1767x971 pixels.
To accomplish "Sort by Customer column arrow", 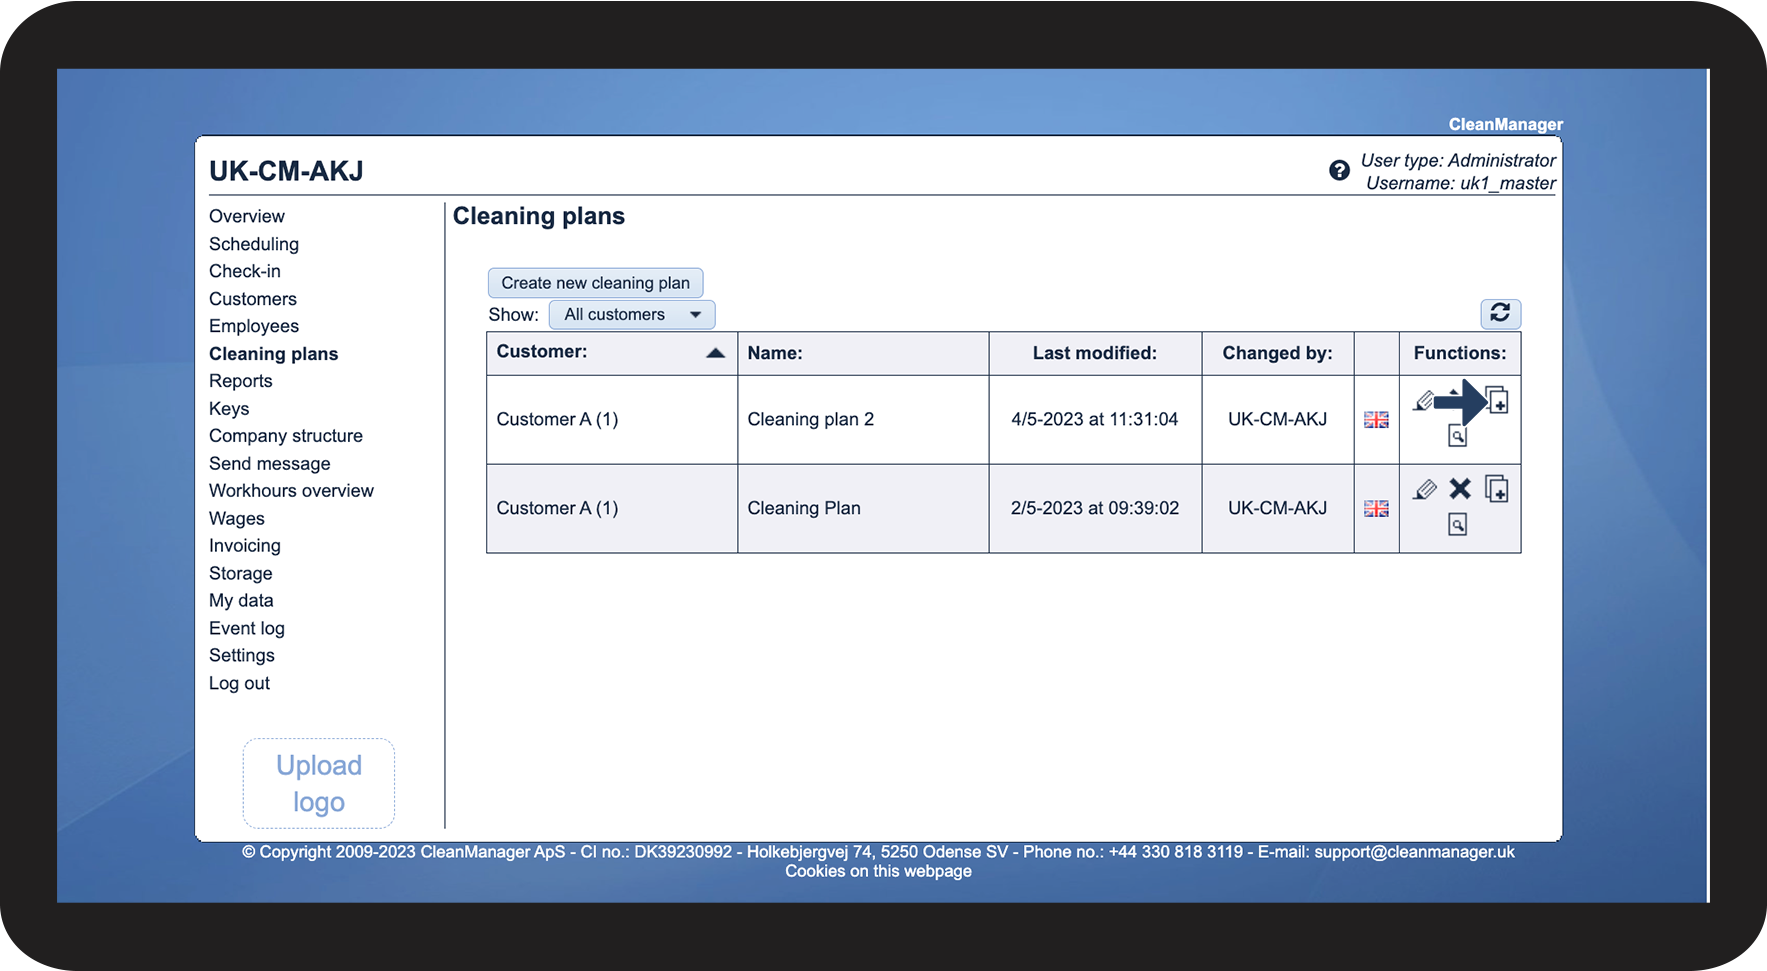I will 715,352.
